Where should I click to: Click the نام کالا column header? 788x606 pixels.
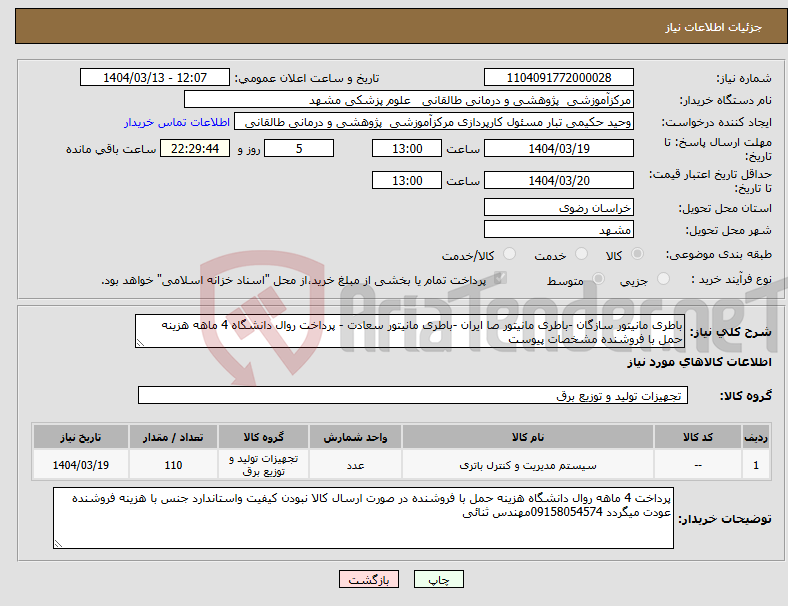528,437
